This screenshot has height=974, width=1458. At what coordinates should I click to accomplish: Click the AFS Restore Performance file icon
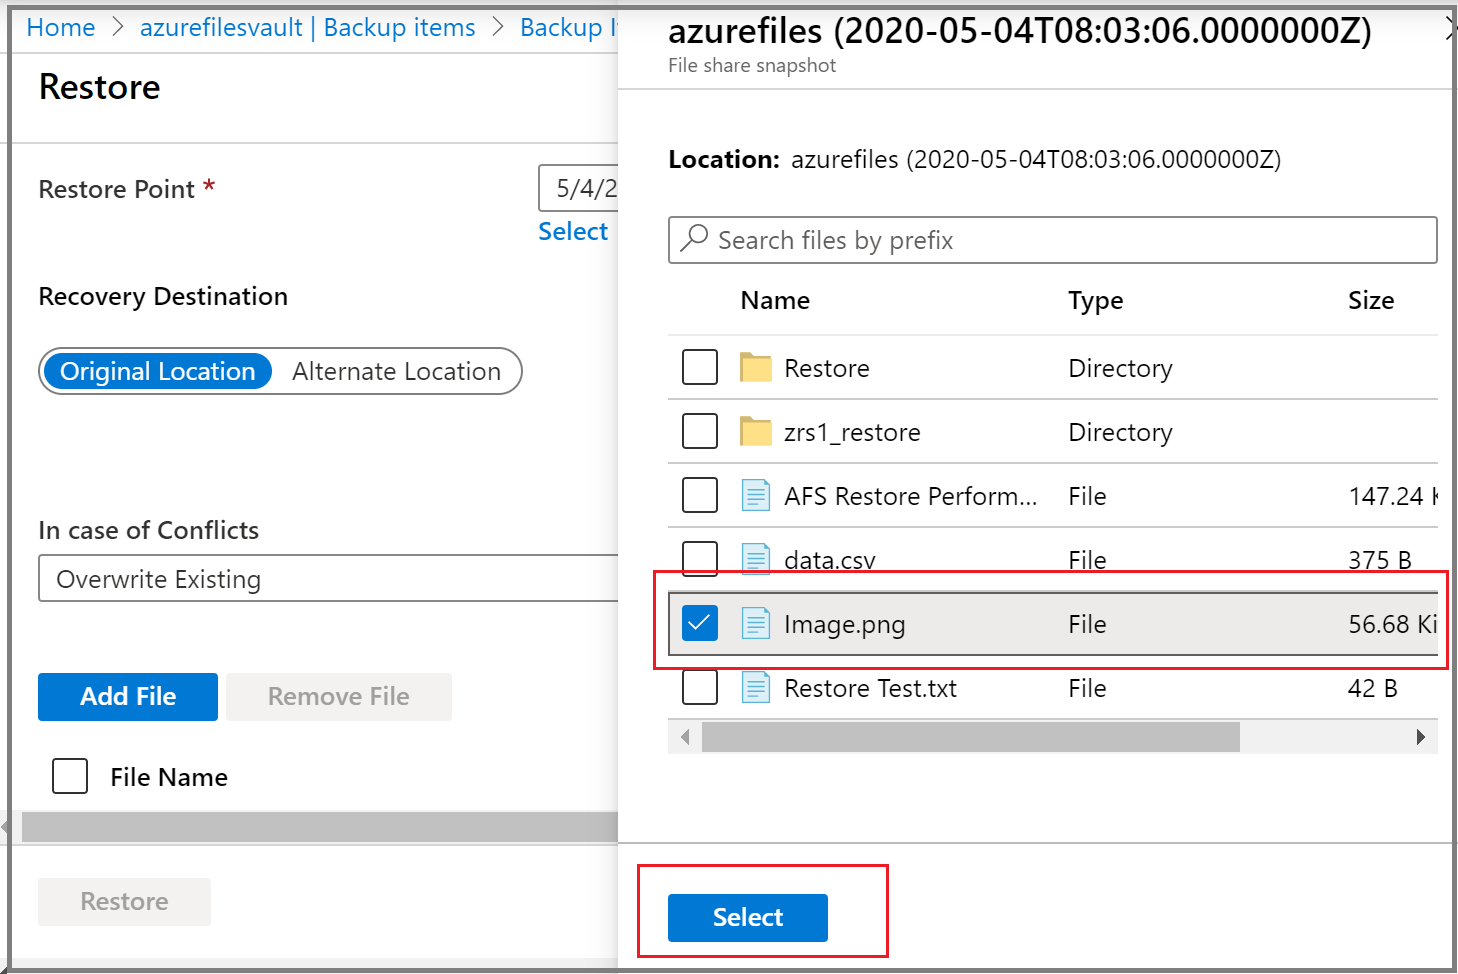(756, 495)
